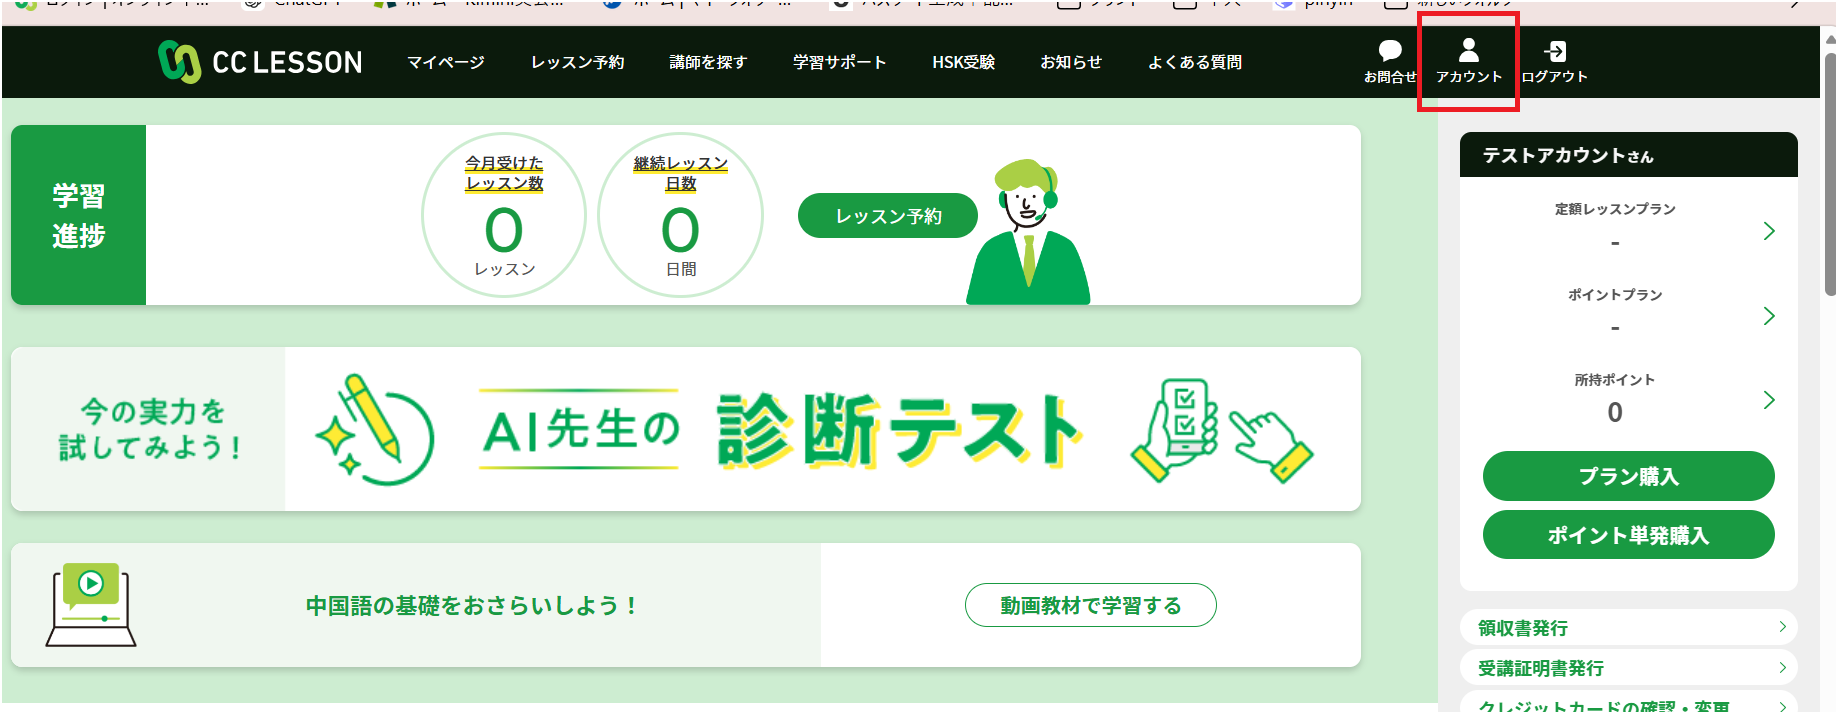1838x714 pixels.
Task: Click the laptop video lesson icon
Action: click(90, 605)
